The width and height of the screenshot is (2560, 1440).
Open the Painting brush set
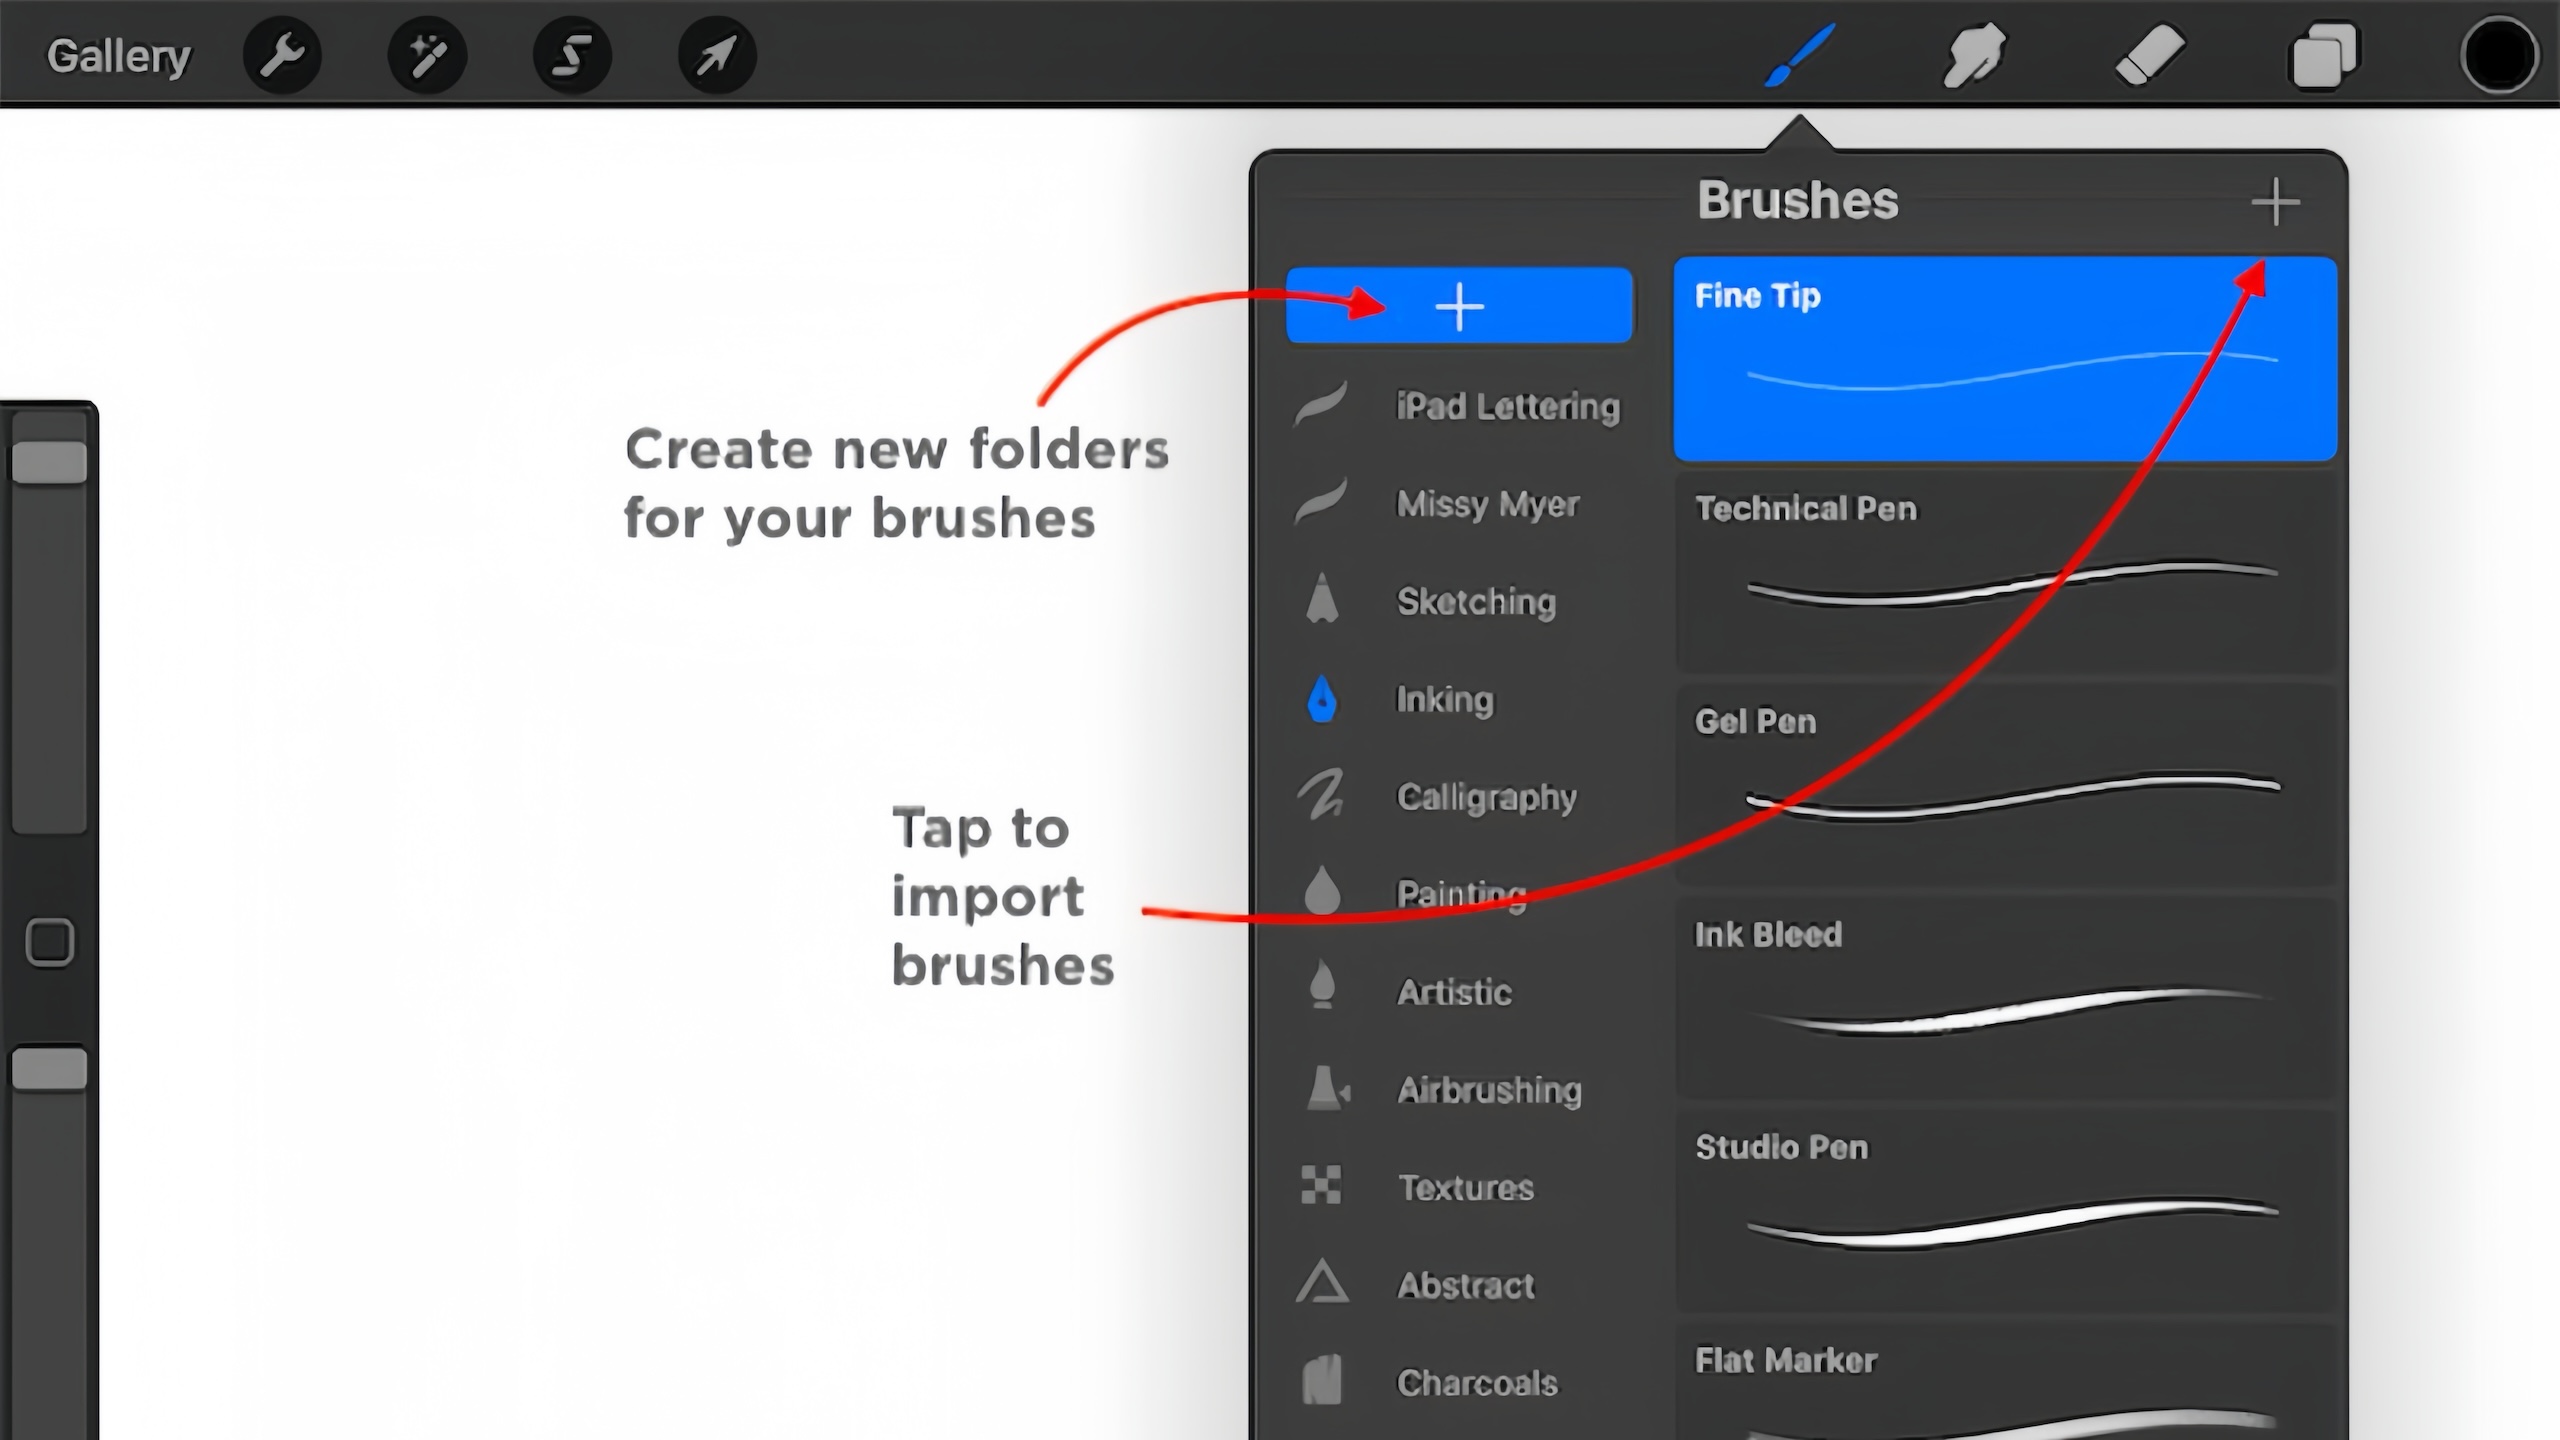point(1460,893)
